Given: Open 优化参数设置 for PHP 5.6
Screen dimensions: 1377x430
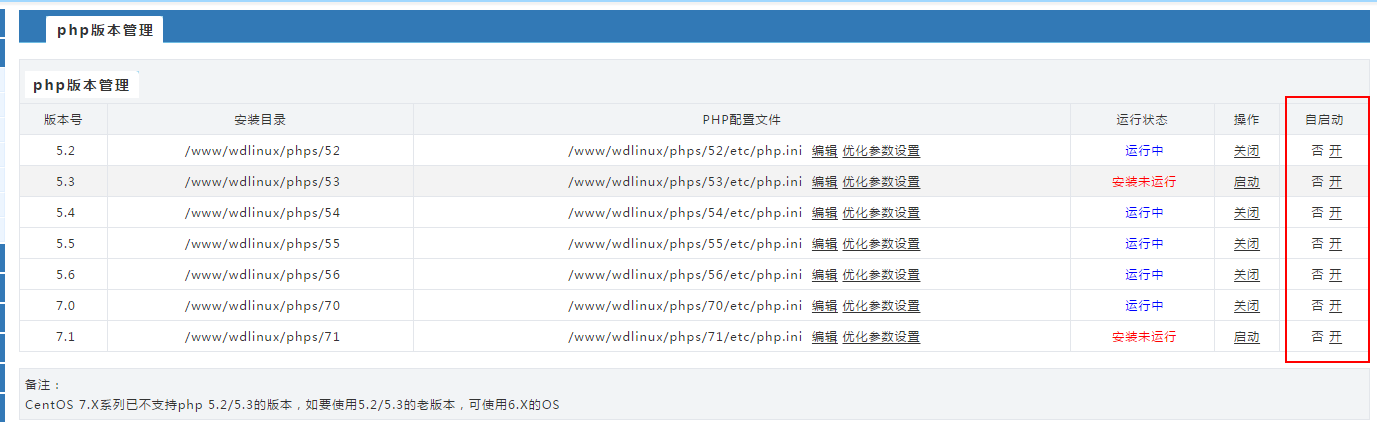Looking at the screenshot, I should click(881, 275).
